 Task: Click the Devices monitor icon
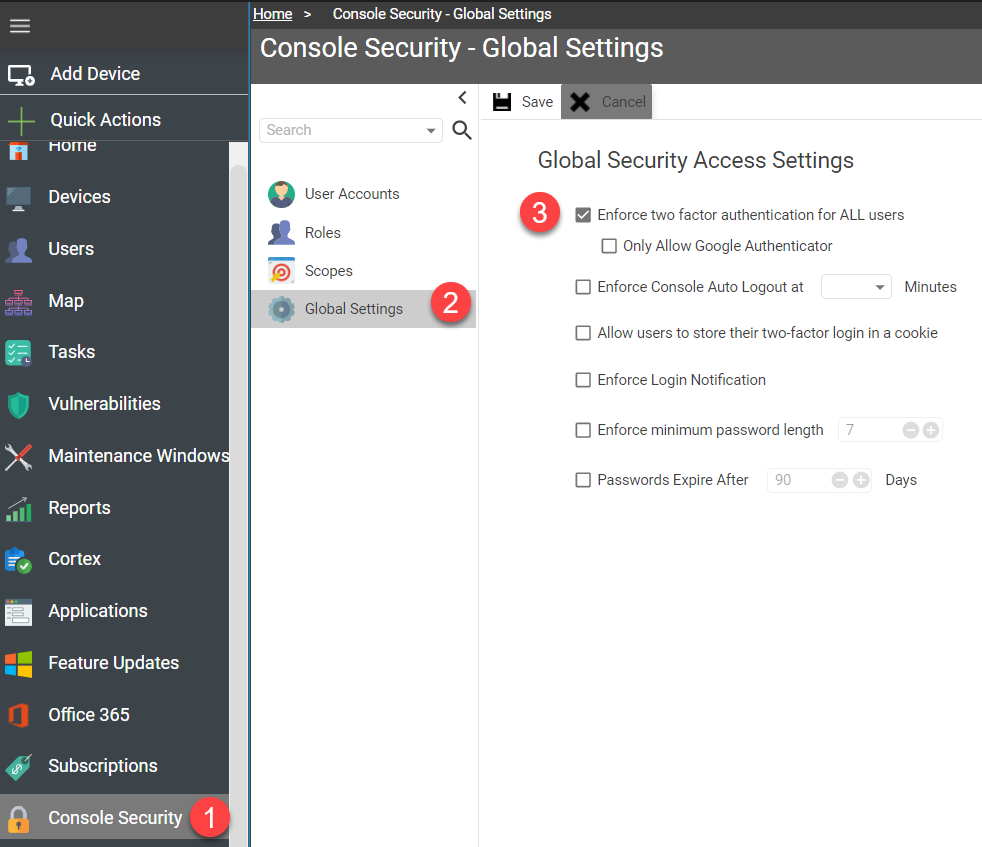[x=18, y=197]
